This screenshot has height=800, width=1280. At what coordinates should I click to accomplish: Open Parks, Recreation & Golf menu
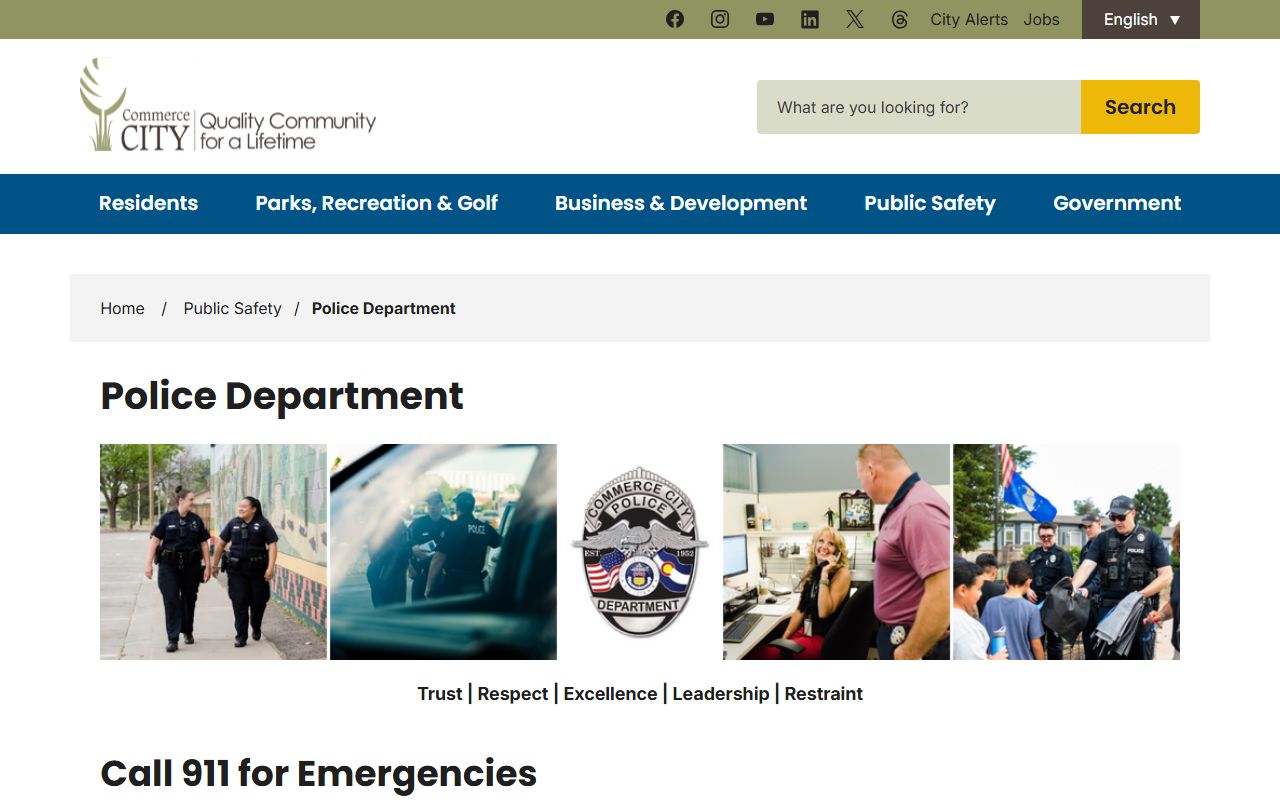click(376, 203)
